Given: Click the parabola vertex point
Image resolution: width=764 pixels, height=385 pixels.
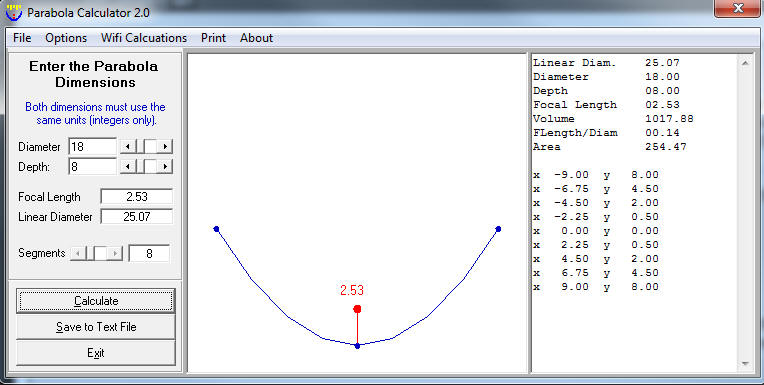Looking at the screenshot, I should pyautogui.click(x=357, y=346).
